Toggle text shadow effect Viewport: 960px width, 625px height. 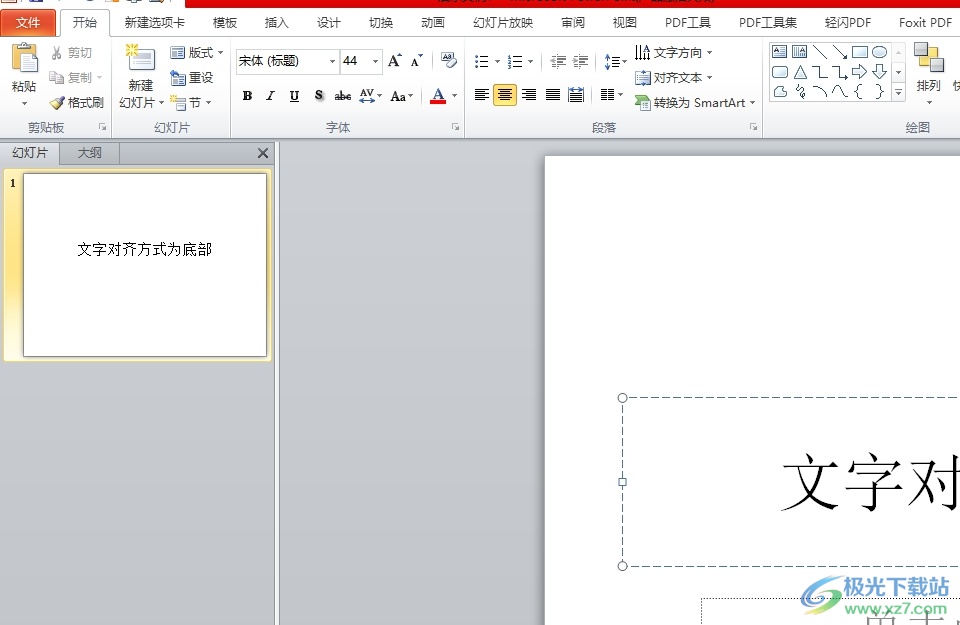tap(318, 95)
